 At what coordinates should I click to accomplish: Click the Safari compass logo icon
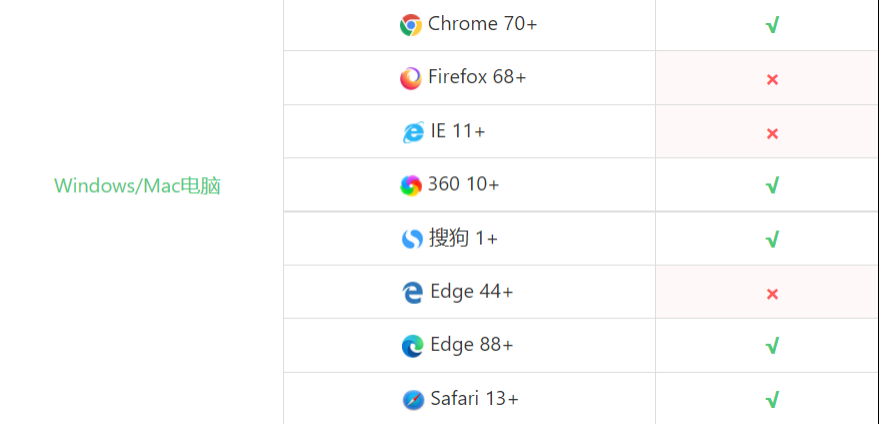click(413, 399)
